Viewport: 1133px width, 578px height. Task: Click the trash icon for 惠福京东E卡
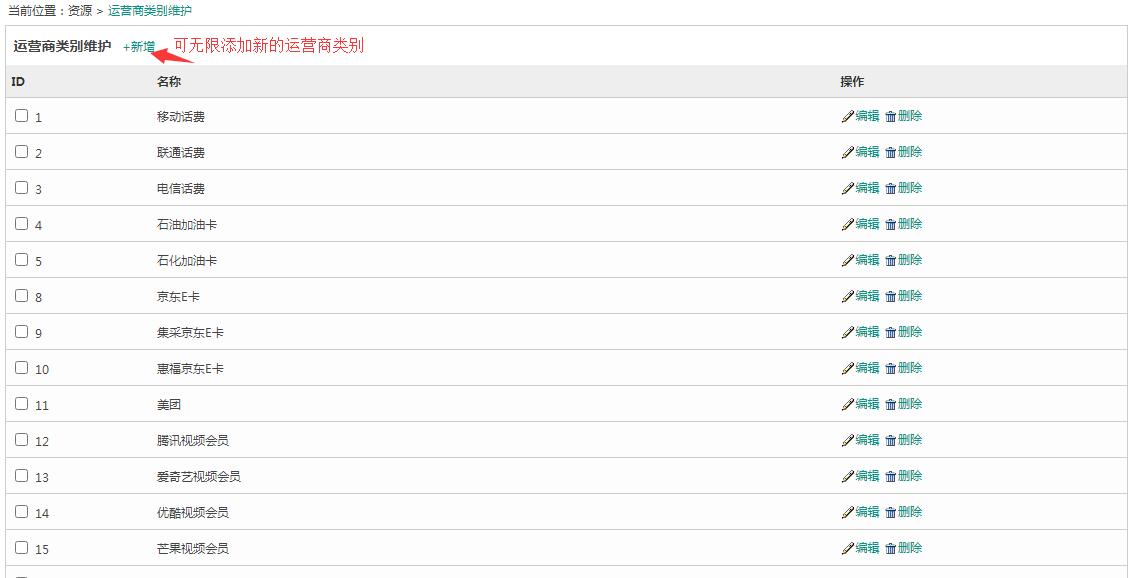coord(891,368)
